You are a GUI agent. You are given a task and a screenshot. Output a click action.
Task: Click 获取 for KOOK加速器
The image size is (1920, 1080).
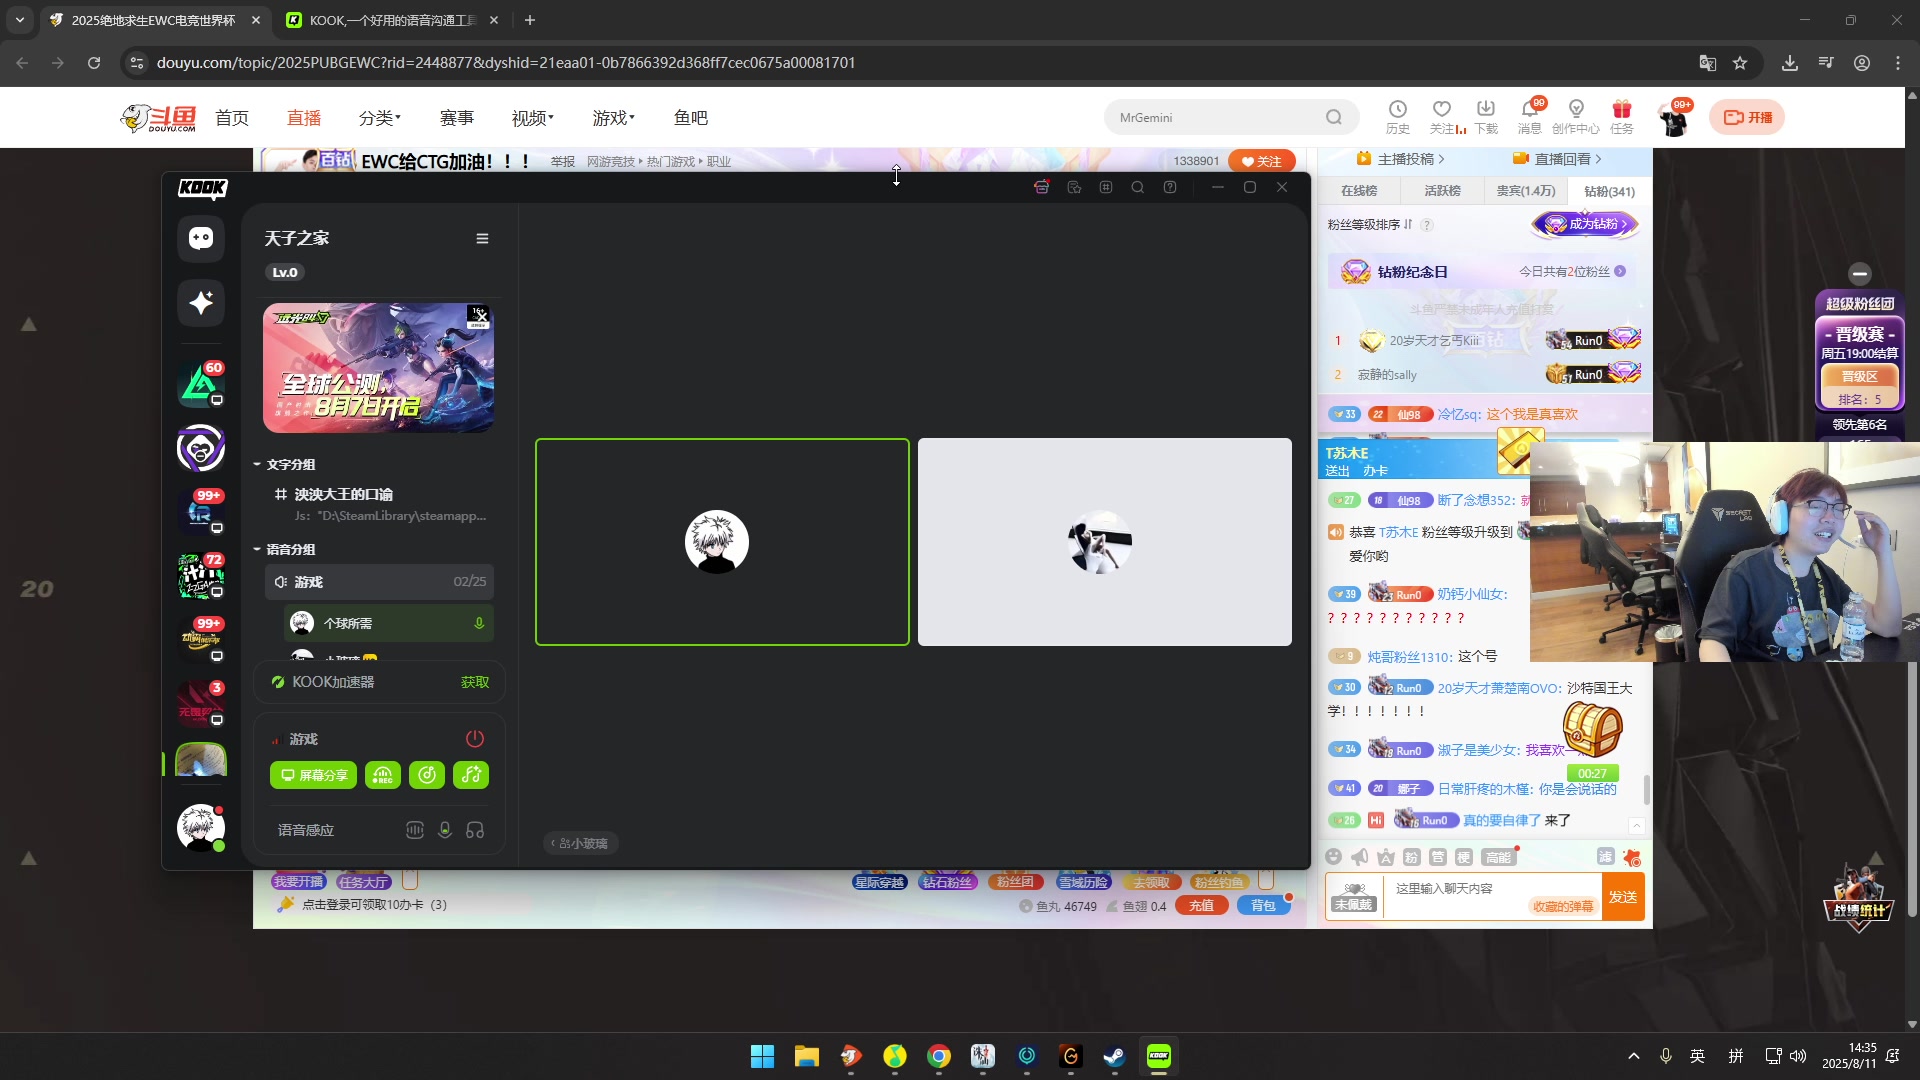(475, 682)
